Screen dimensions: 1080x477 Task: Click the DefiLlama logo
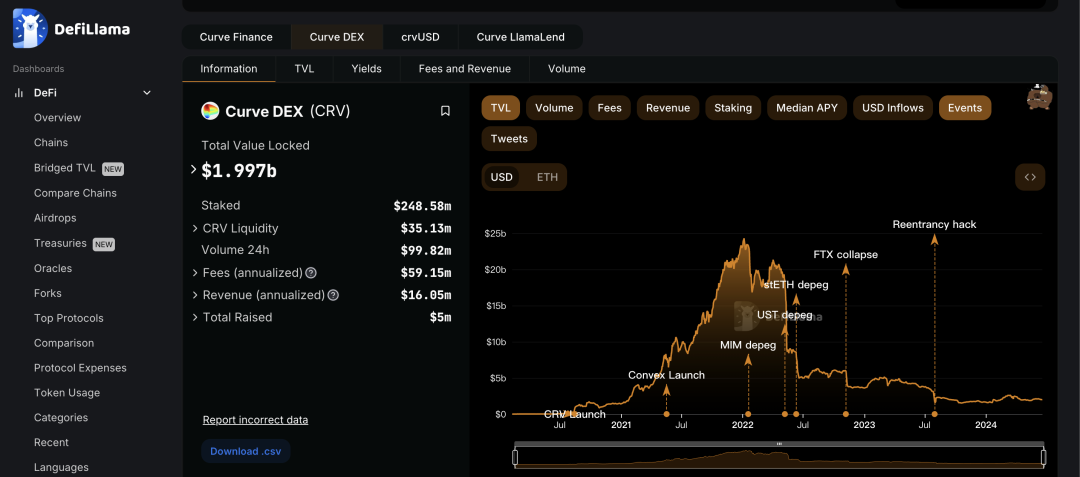click(x=71, y=29)
